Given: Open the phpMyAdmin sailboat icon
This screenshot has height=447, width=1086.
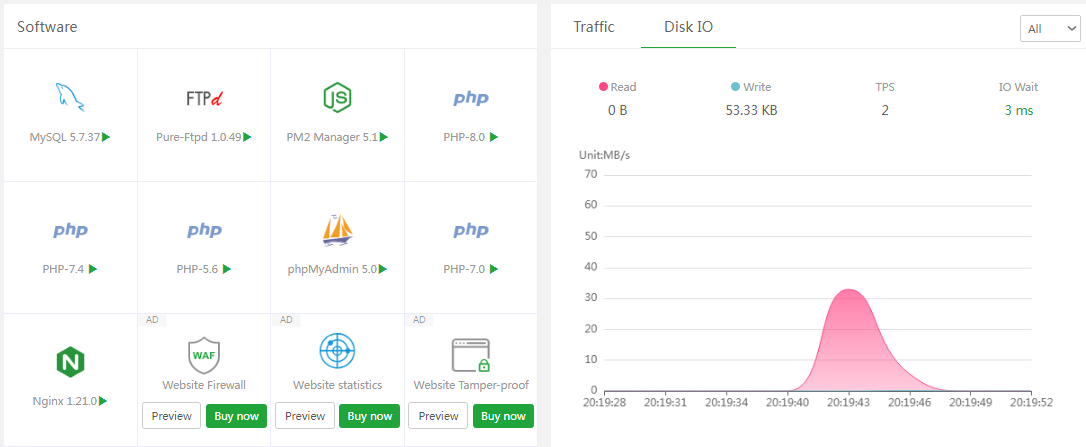Looking at the screenshot, I should [337, 230].
